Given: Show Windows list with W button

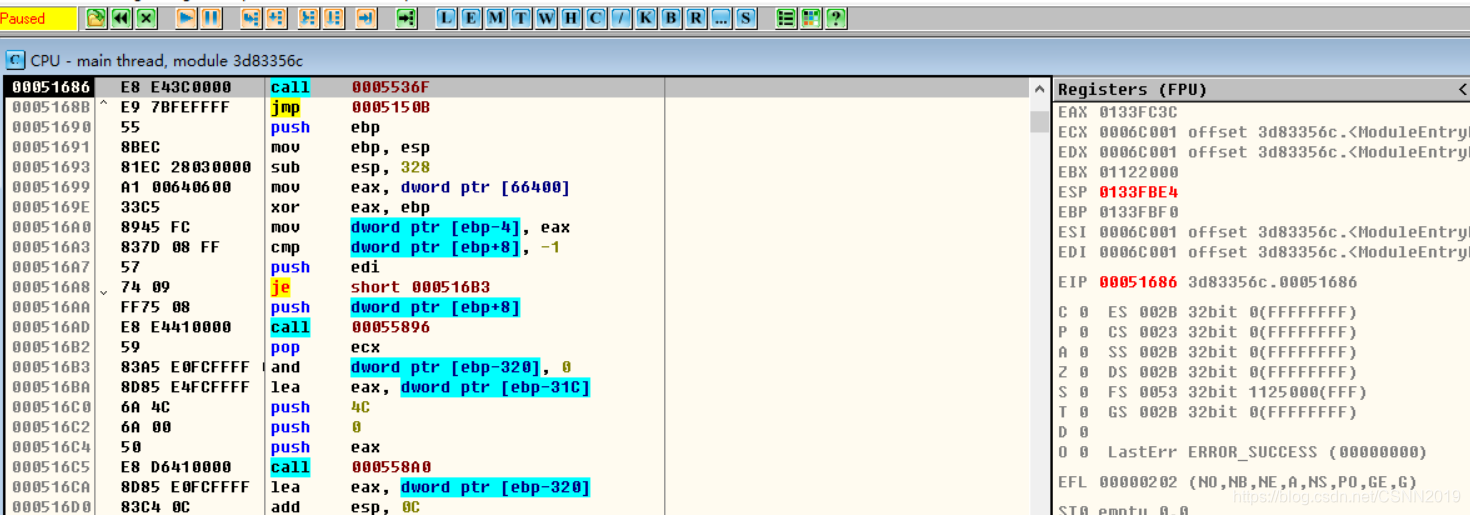Looking at the screenshot, I should pos(546,18).
